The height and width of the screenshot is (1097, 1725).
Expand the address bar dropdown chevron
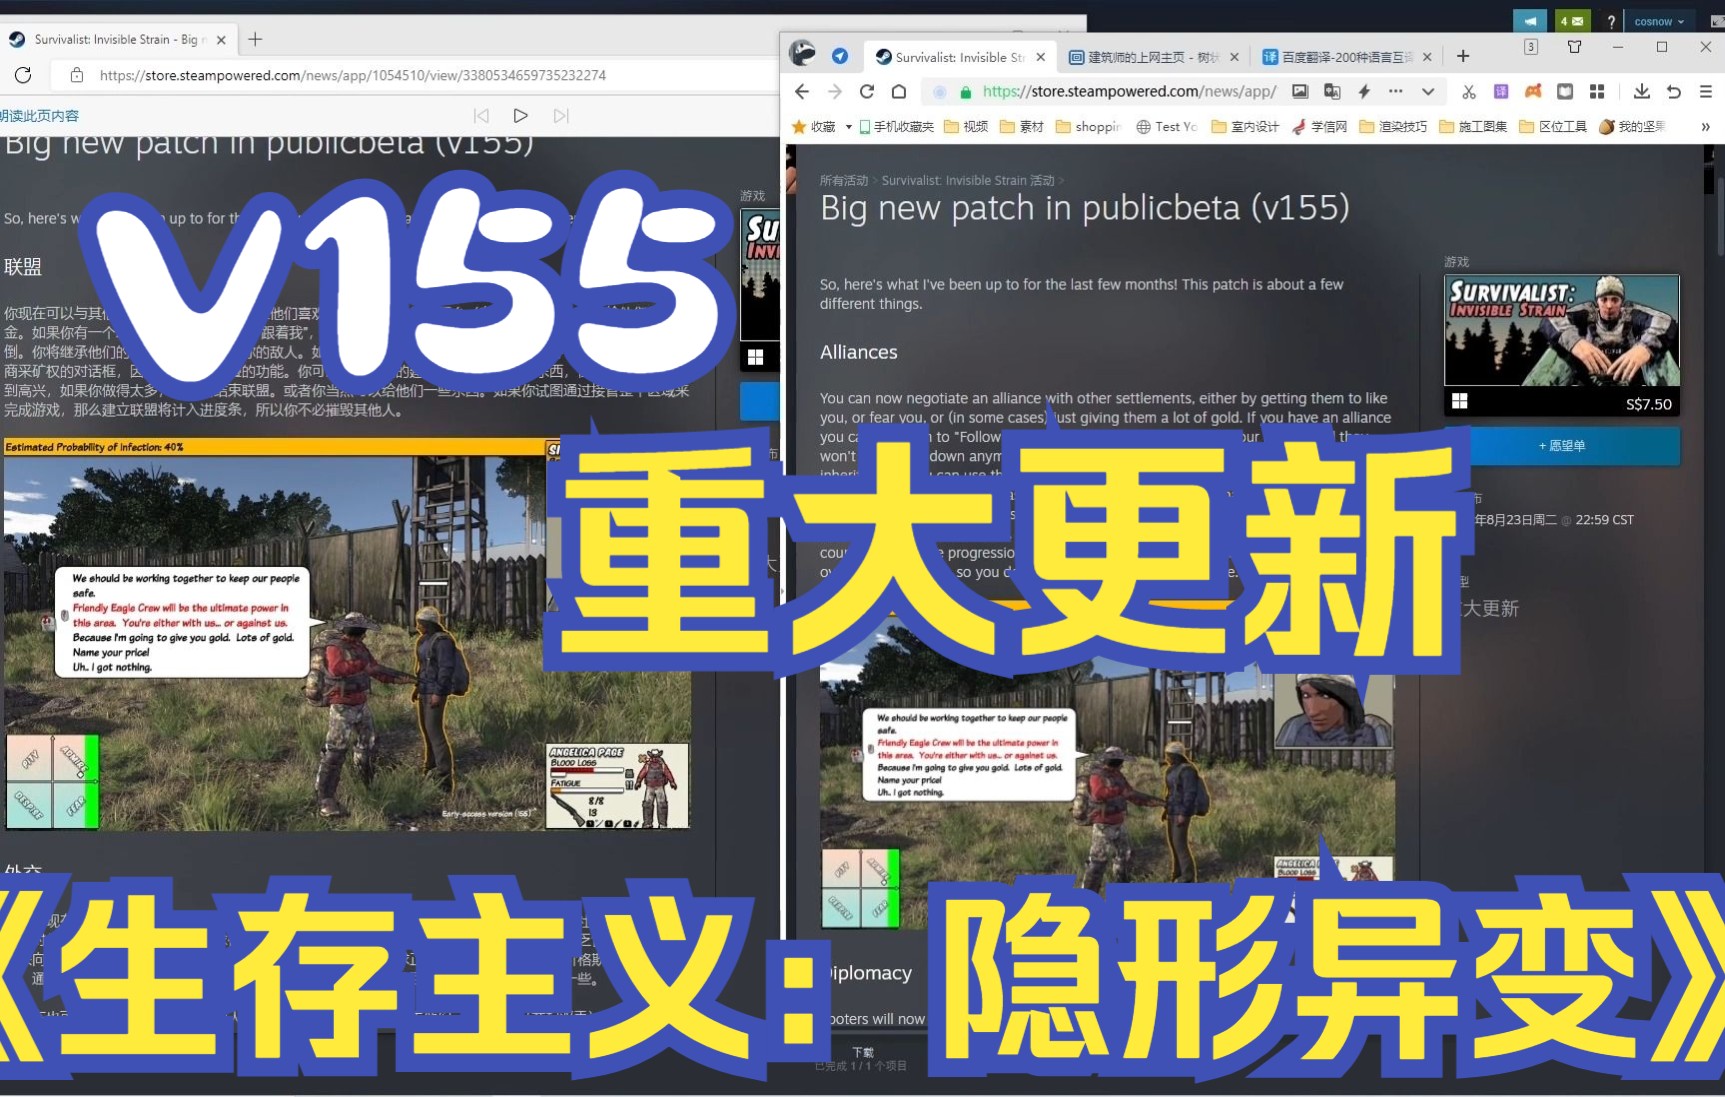coord(1428,91)
